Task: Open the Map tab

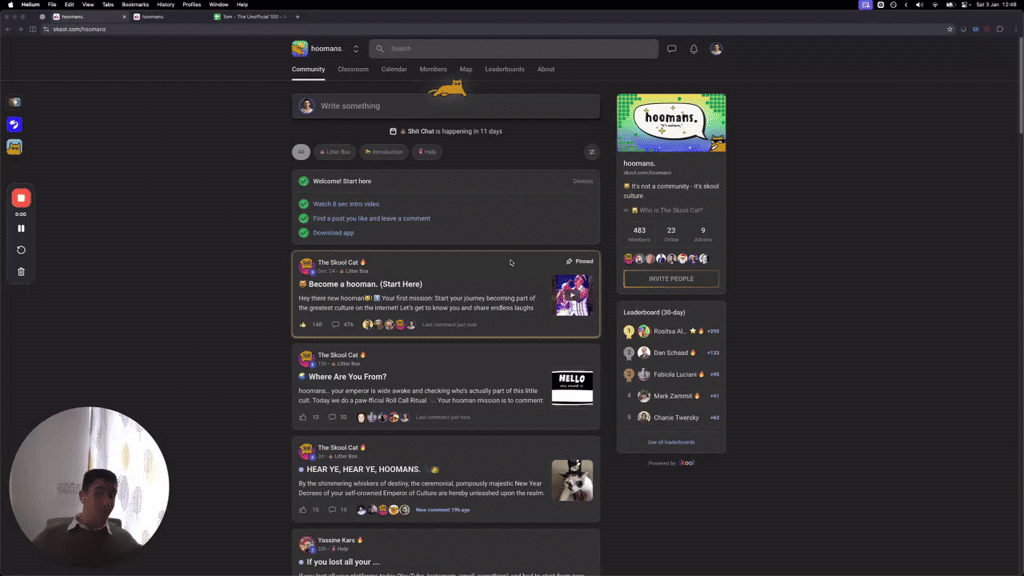Action: [x=466, y=69]
